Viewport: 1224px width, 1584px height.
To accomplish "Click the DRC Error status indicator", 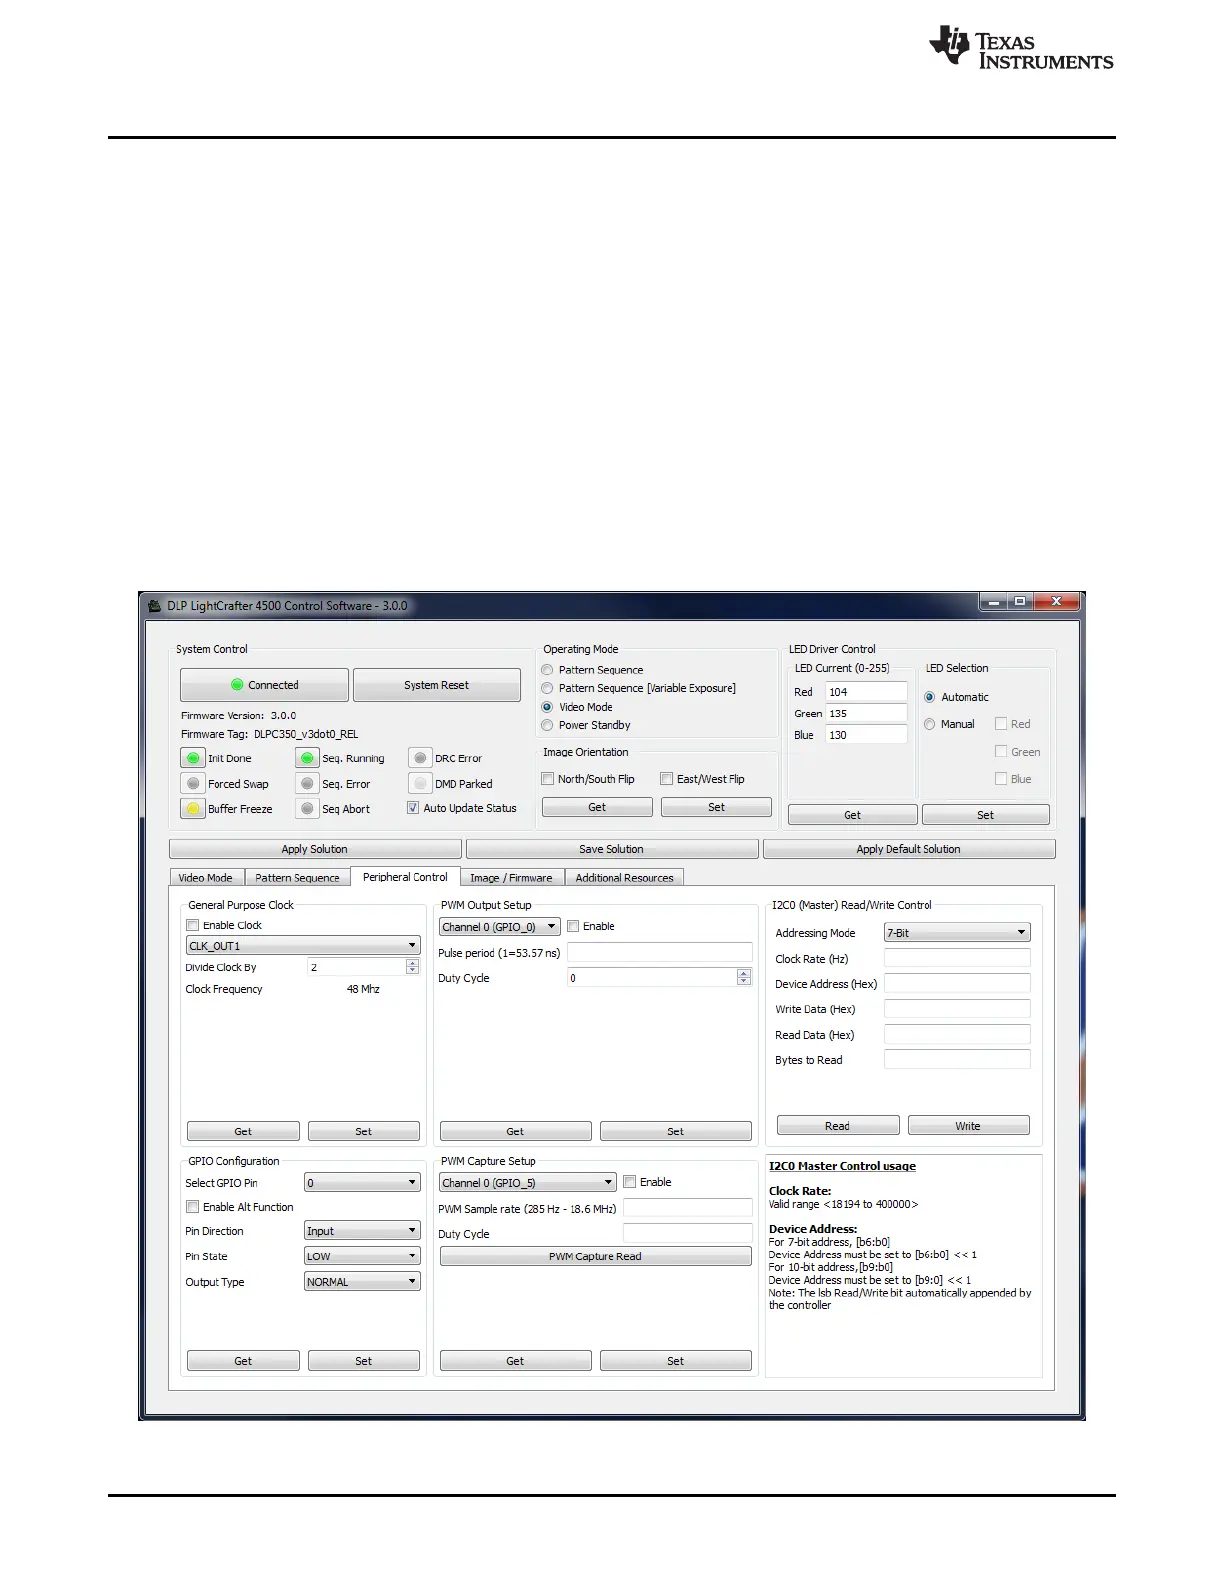I will 420,758.
